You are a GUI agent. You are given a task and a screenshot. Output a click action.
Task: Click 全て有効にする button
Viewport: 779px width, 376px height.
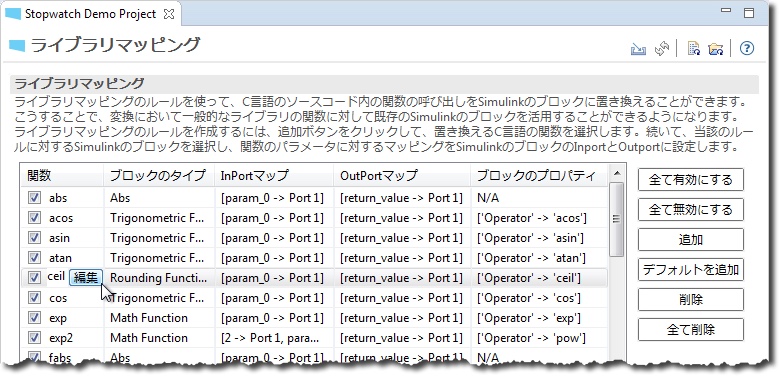[691, 180]
